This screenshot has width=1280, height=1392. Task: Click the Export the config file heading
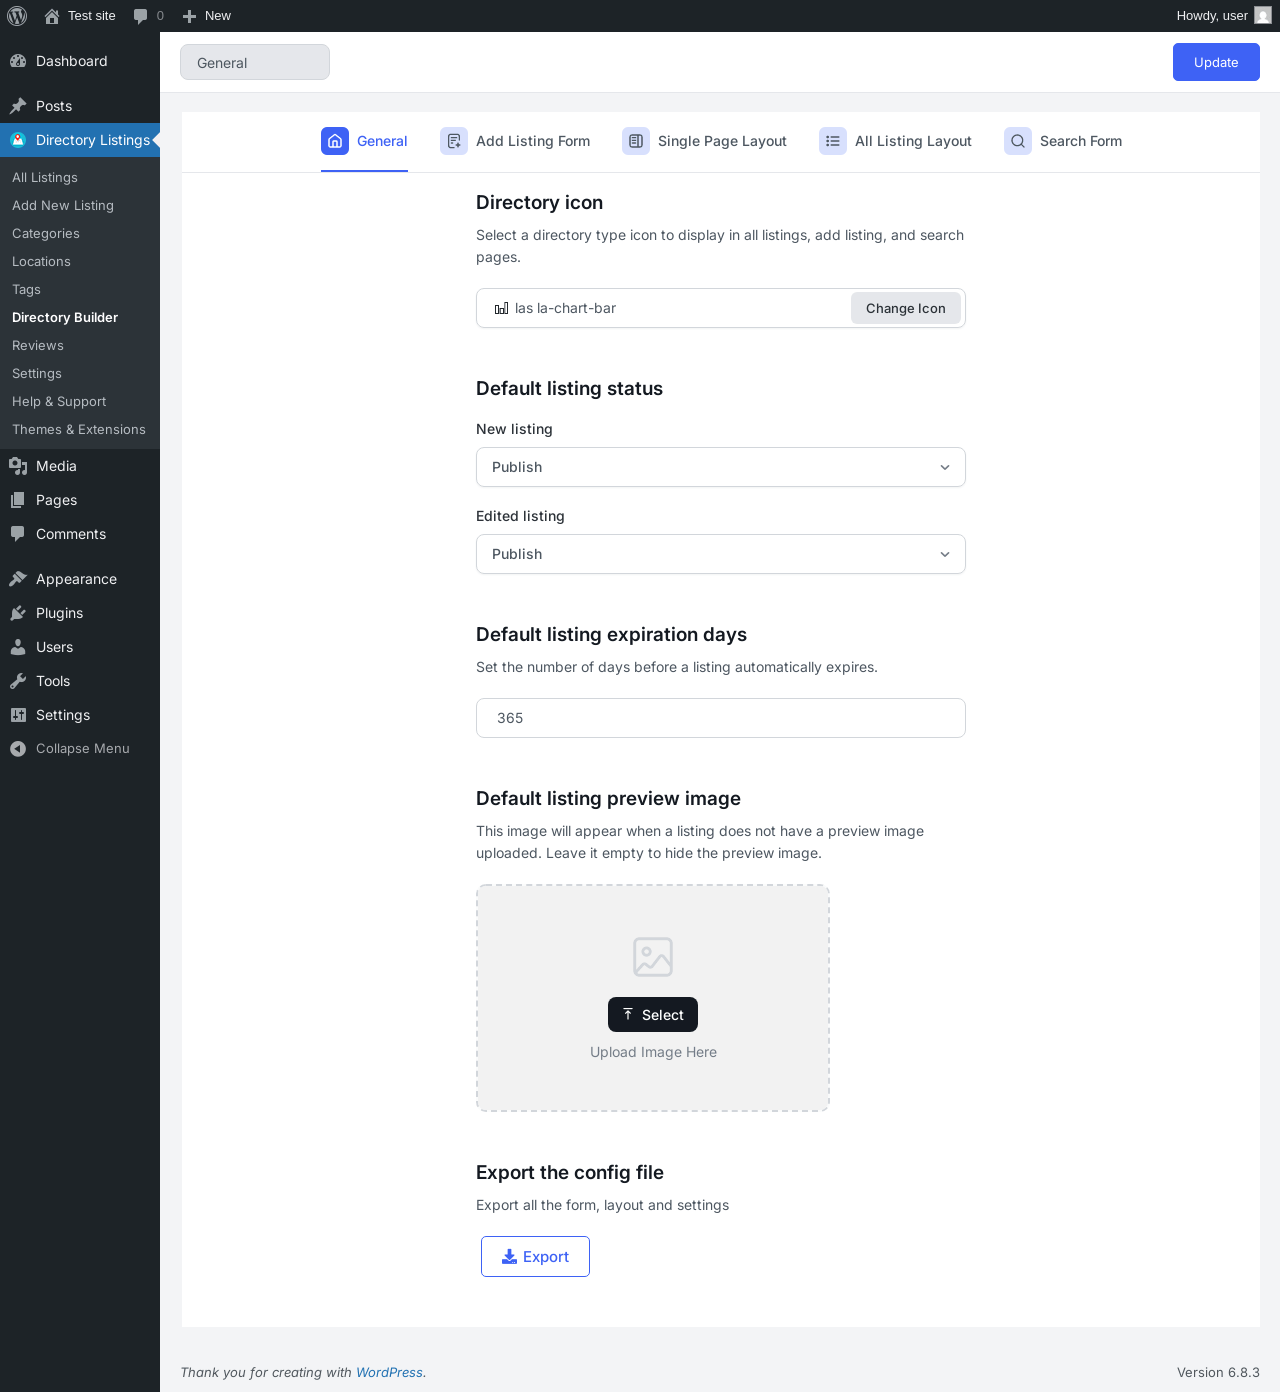[570, 1172]
